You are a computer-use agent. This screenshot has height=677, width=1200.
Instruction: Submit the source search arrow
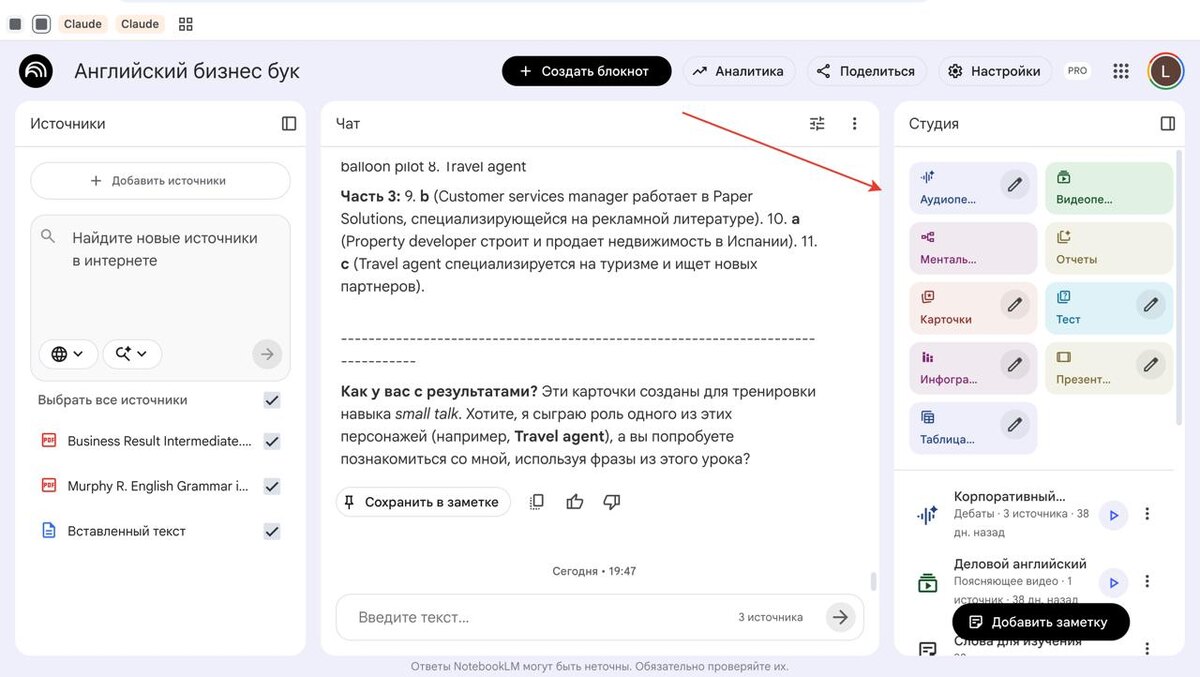(x=266, y=353)
